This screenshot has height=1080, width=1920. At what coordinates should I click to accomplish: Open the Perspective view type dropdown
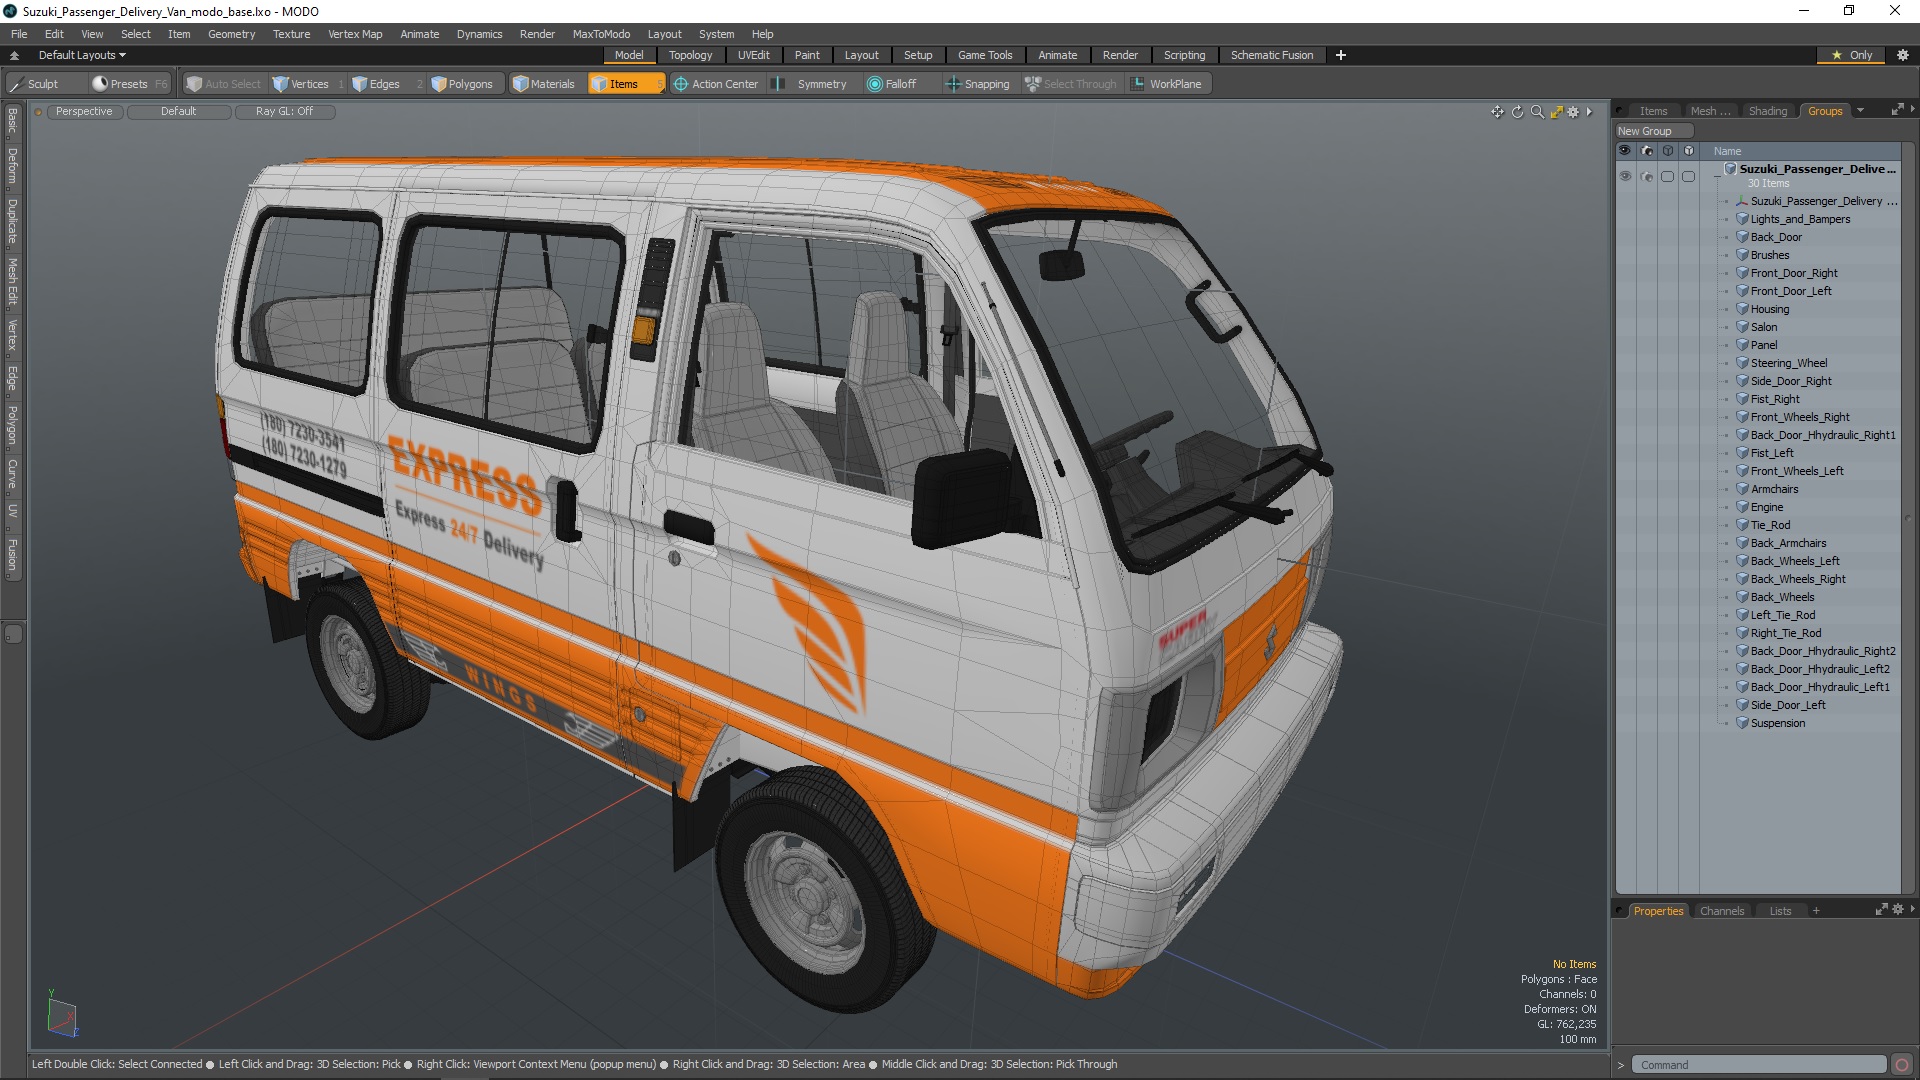(x=84, y=112)
